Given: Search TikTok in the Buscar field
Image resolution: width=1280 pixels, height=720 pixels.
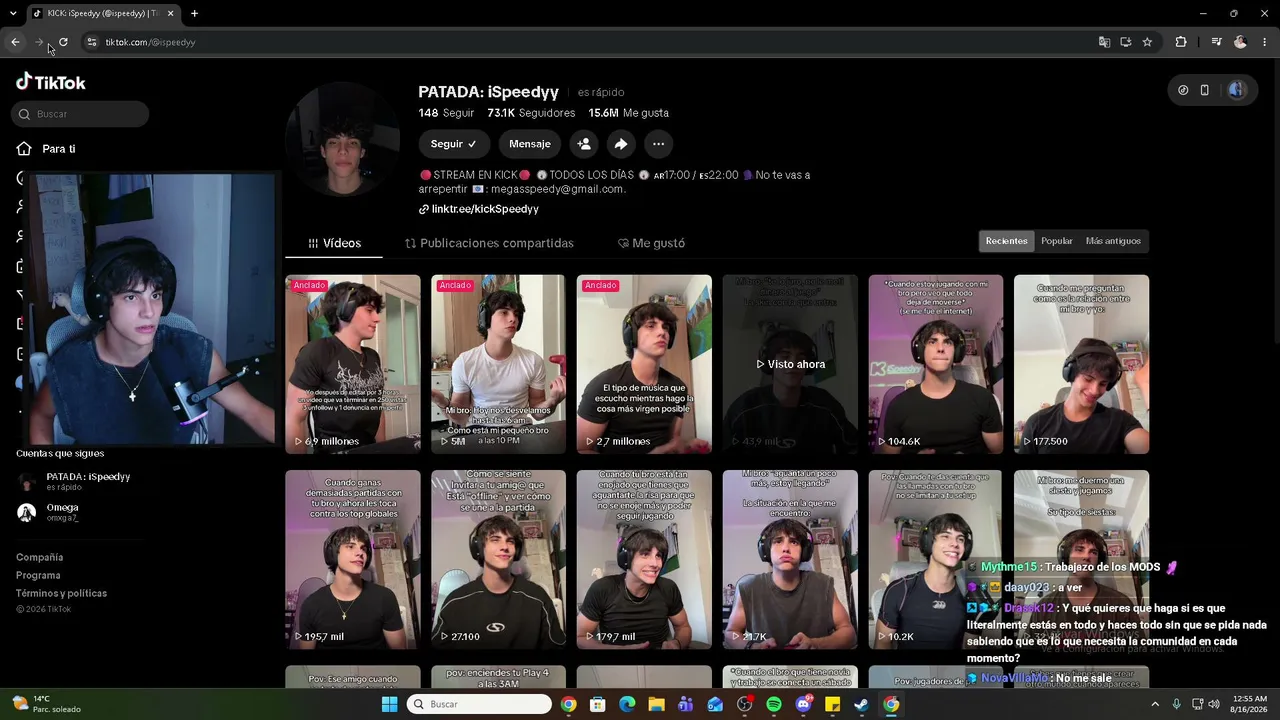Looking at the screenshot, I should [x=81, y=114].
